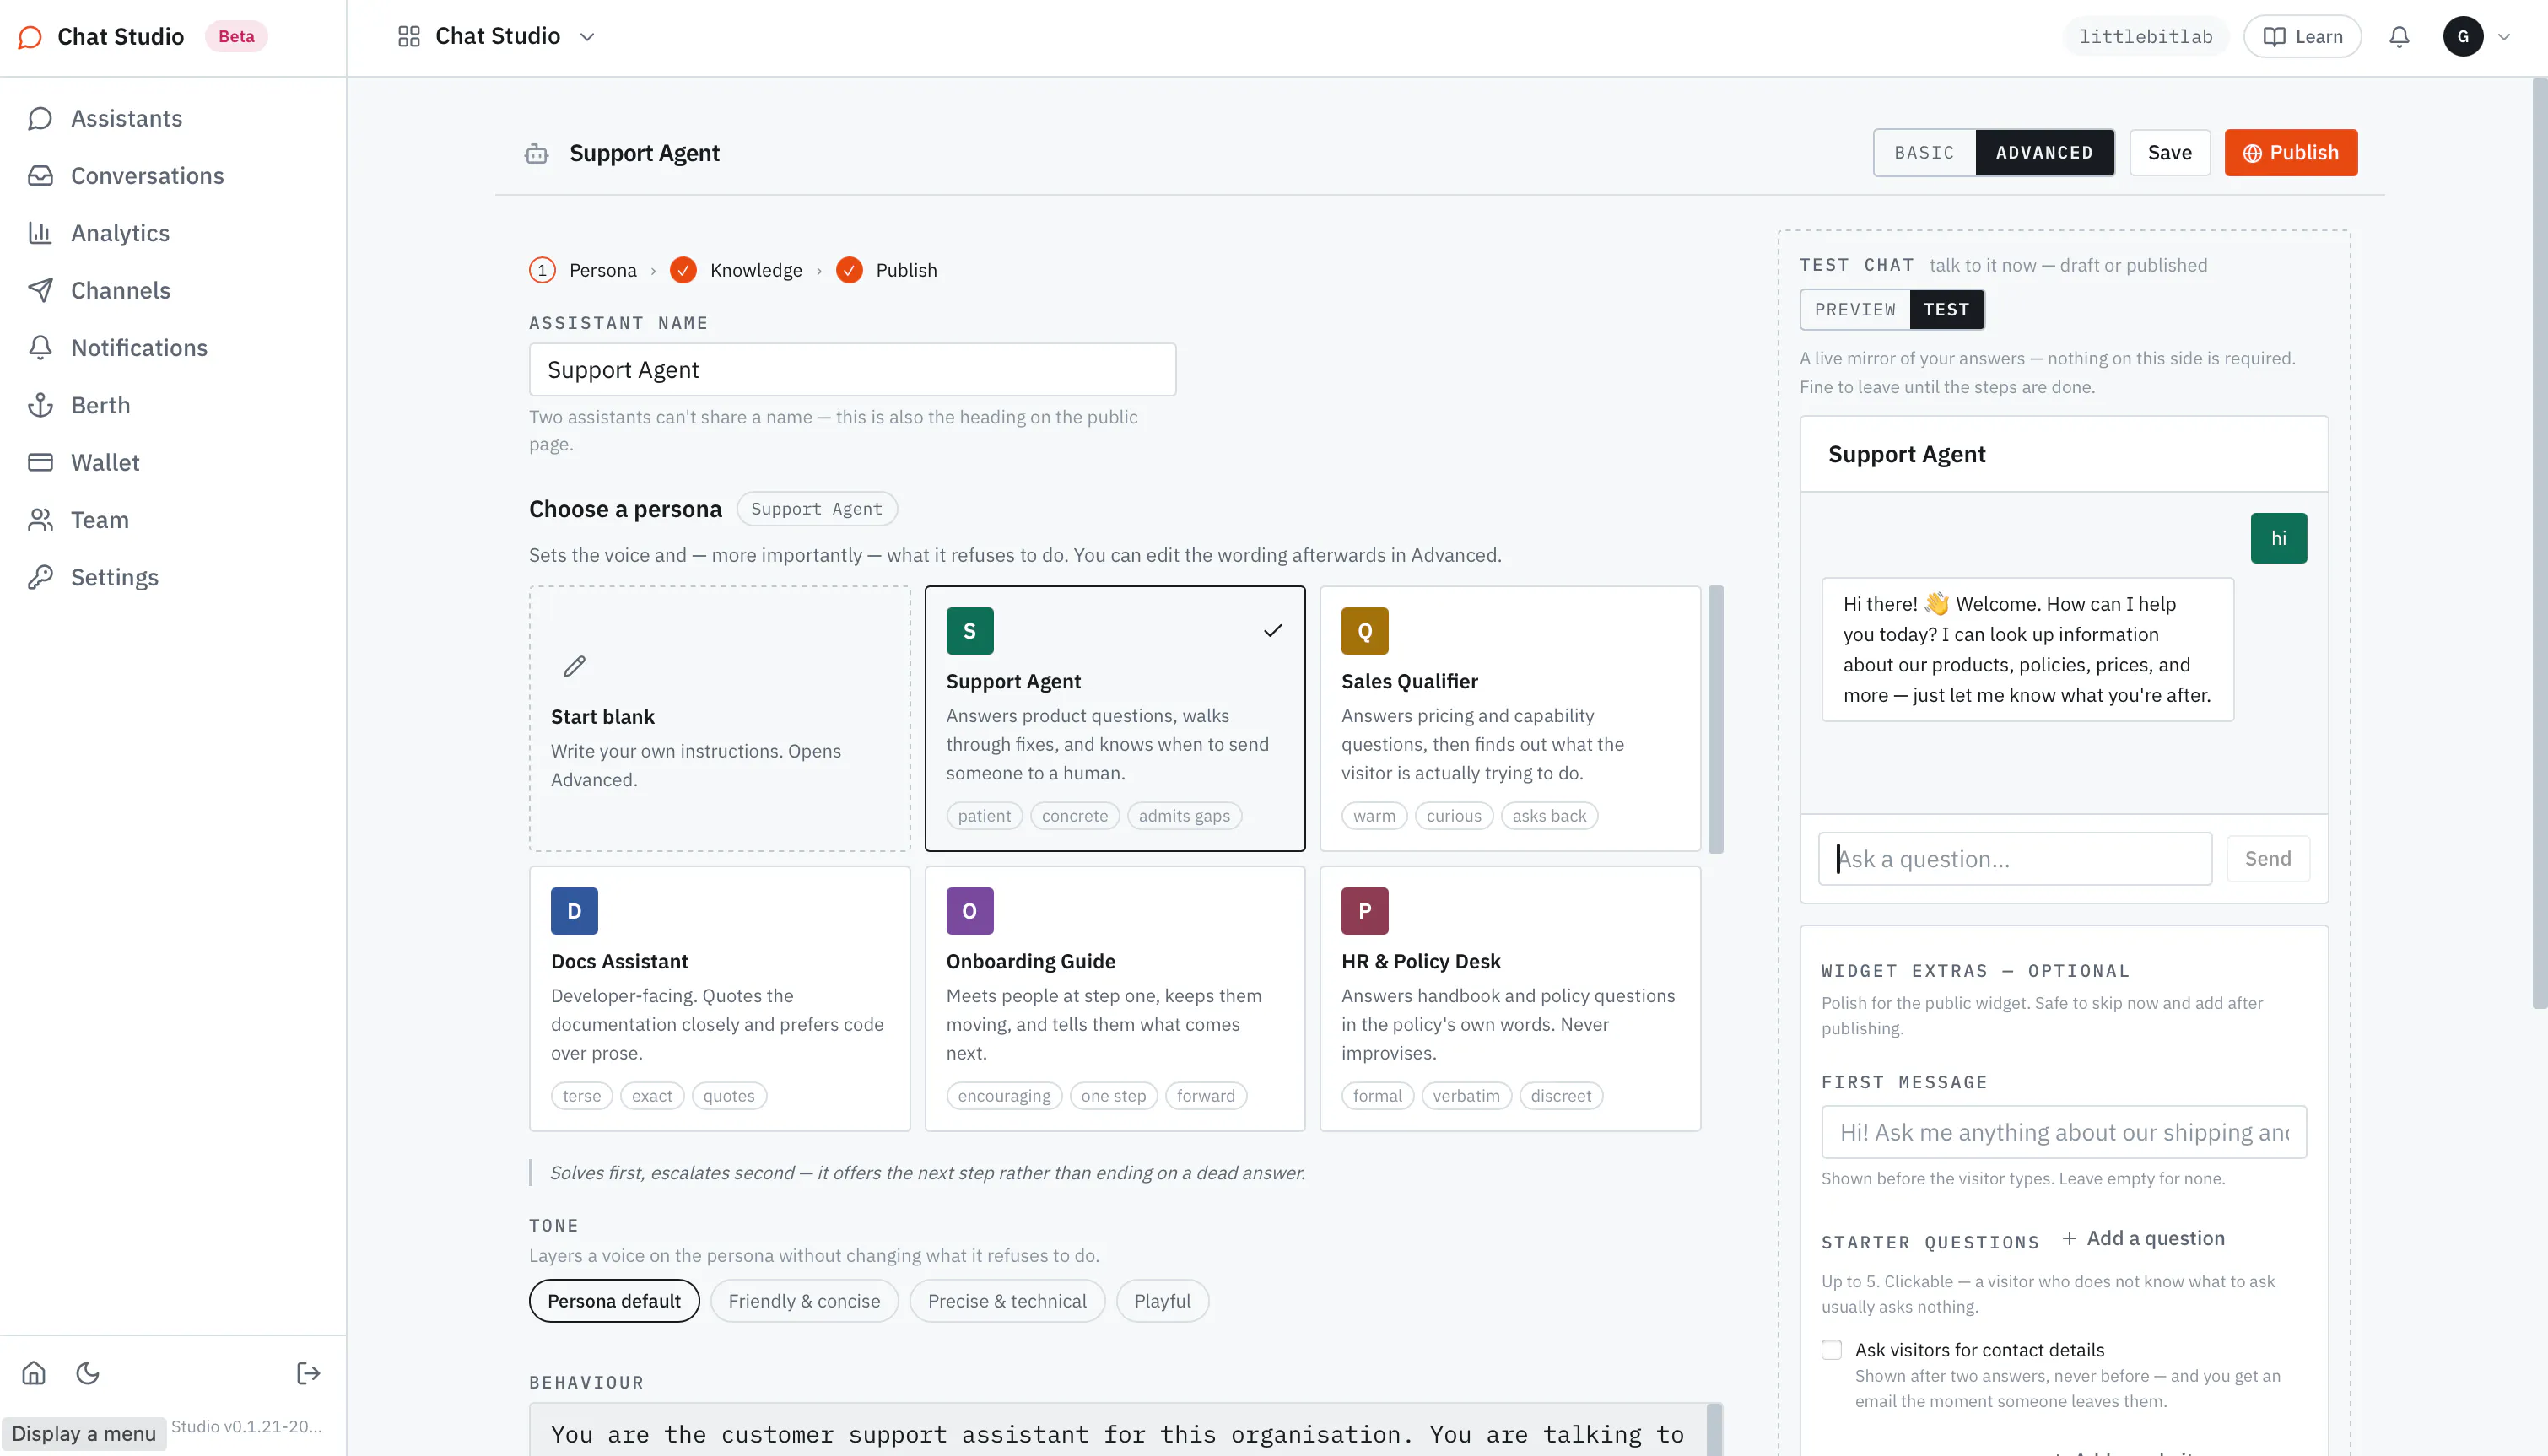Viewport: 2548px width, 1456px height.
Task: Open the Assistants section in sidebar
Action: 105,118
